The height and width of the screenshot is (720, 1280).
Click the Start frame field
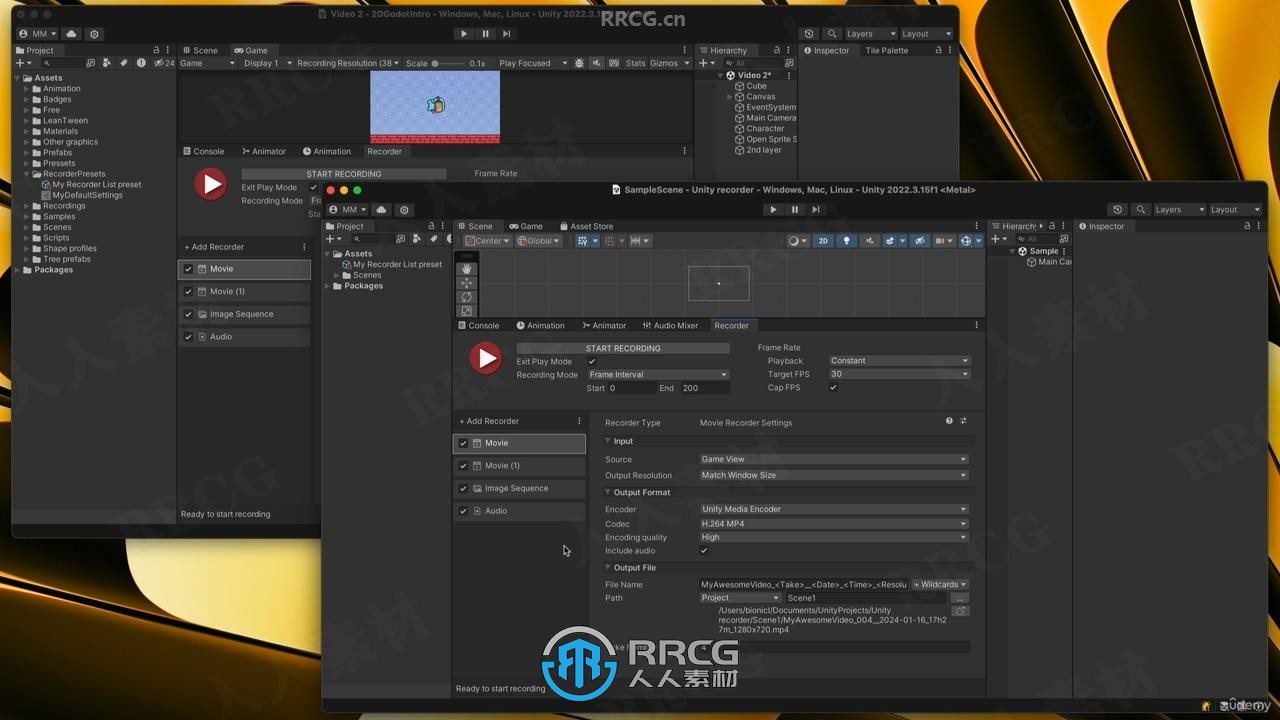tap(633, 388)
